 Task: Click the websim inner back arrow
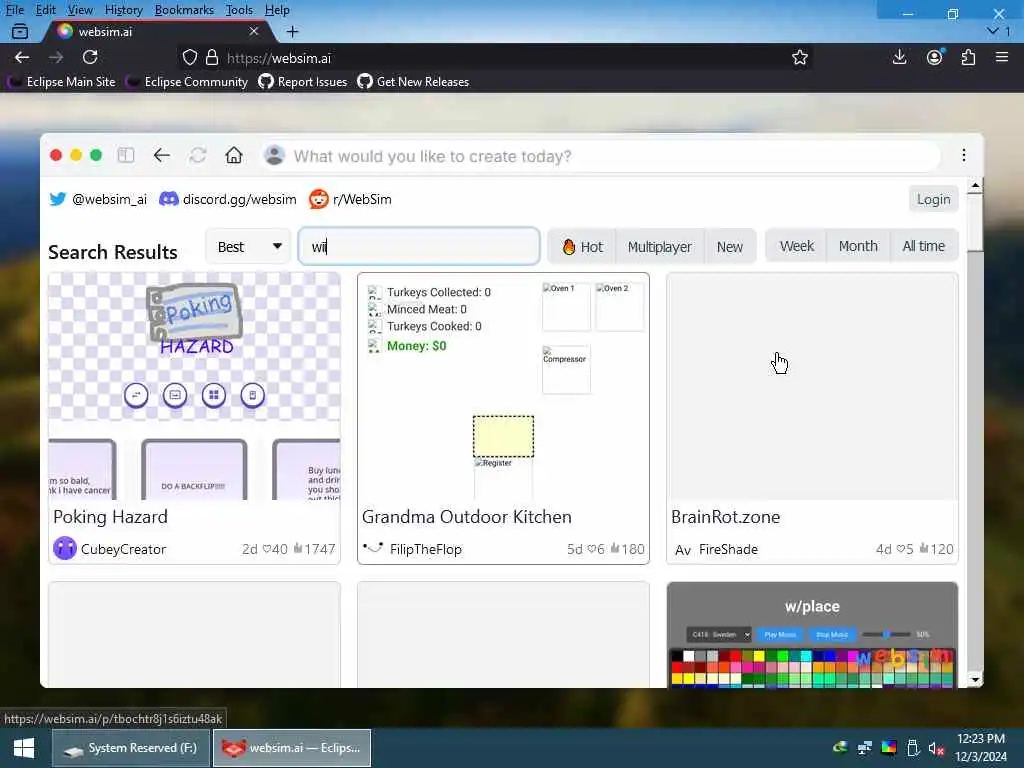click(x=162, y=155)
